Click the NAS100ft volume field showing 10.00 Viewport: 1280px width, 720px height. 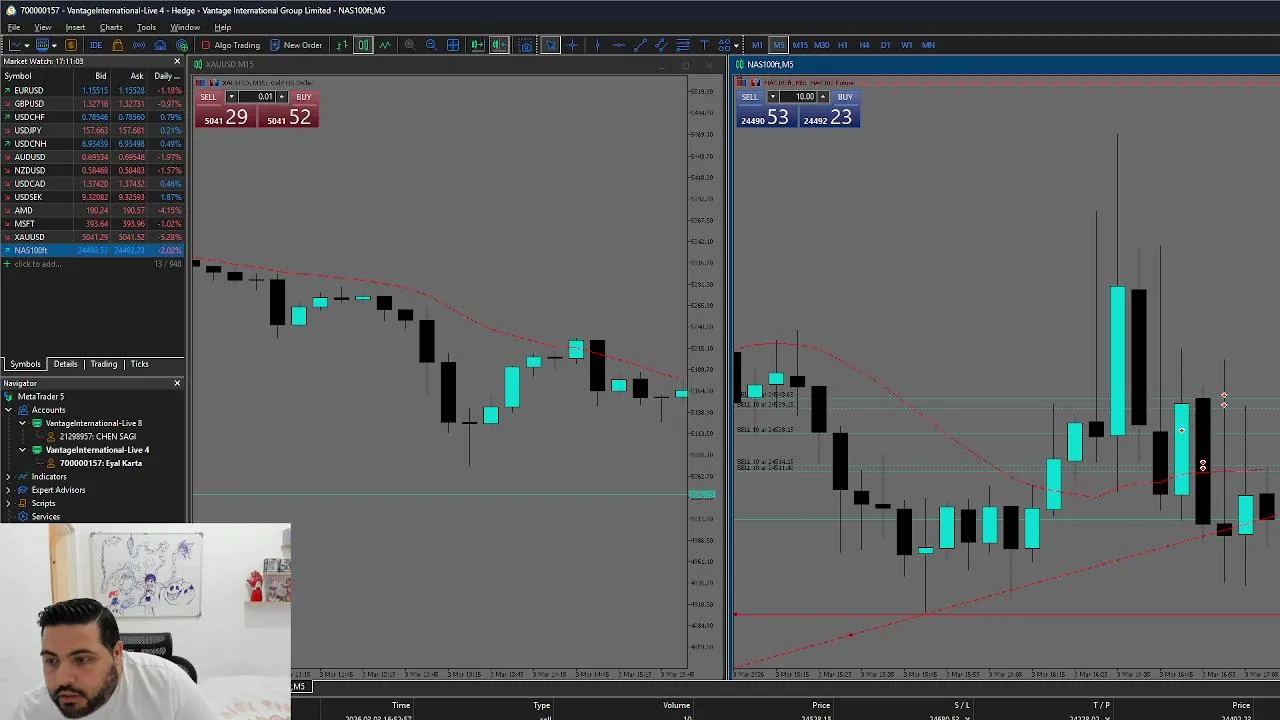tap(797, 97)
